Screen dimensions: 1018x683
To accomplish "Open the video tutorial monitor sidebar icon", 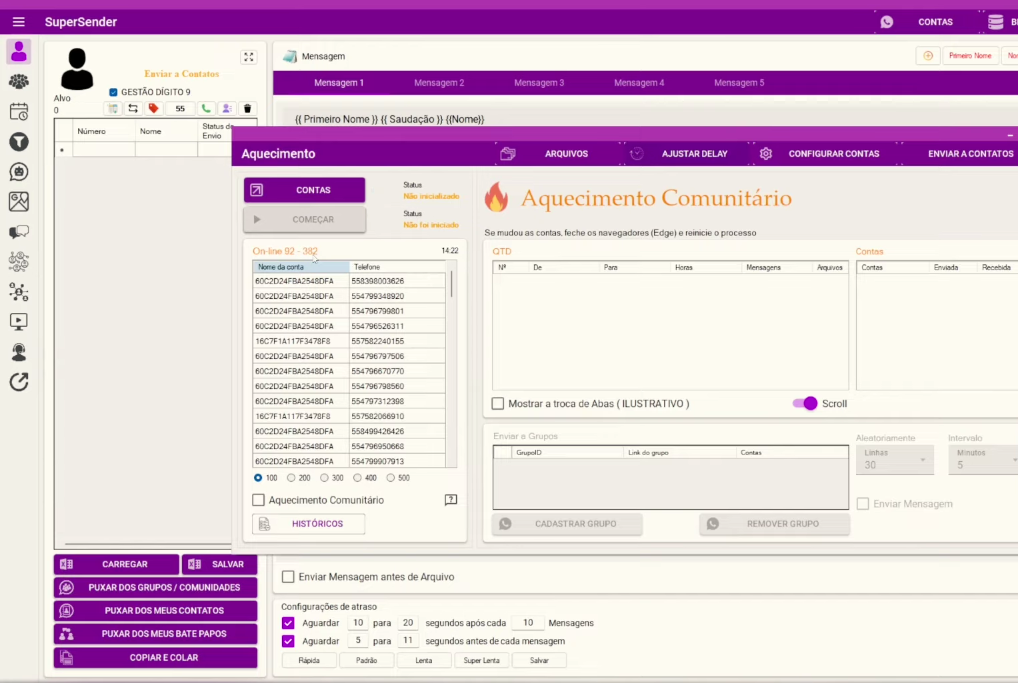I will click(x=19, y=322).
